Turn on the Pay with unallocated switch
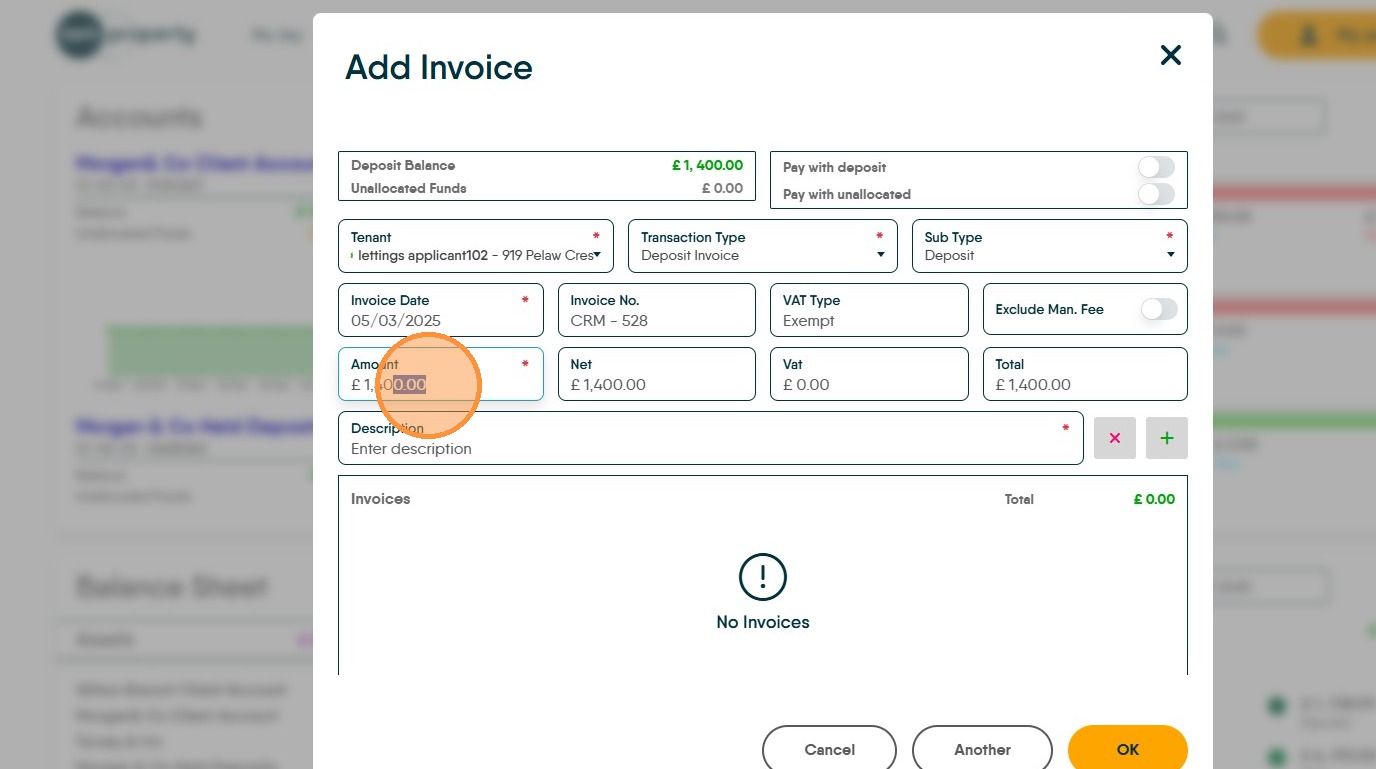Screen dimensions: 1376x769 coord(1156,194)
